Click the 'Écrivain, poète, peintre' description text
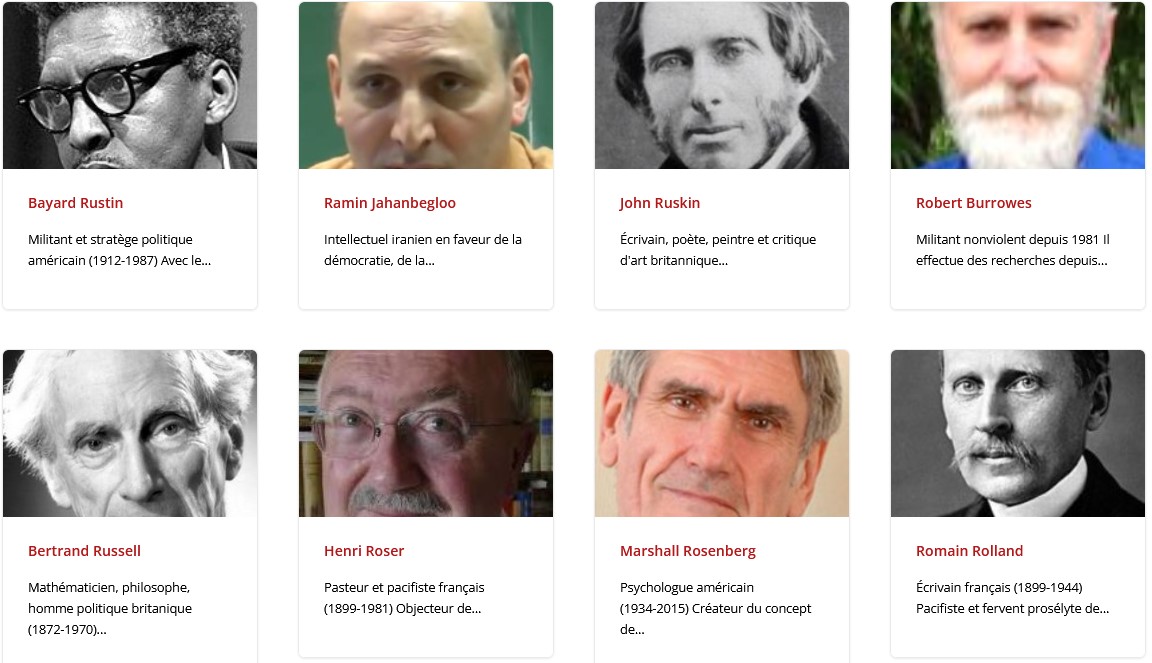The image size is (1152, 663). 718,250
